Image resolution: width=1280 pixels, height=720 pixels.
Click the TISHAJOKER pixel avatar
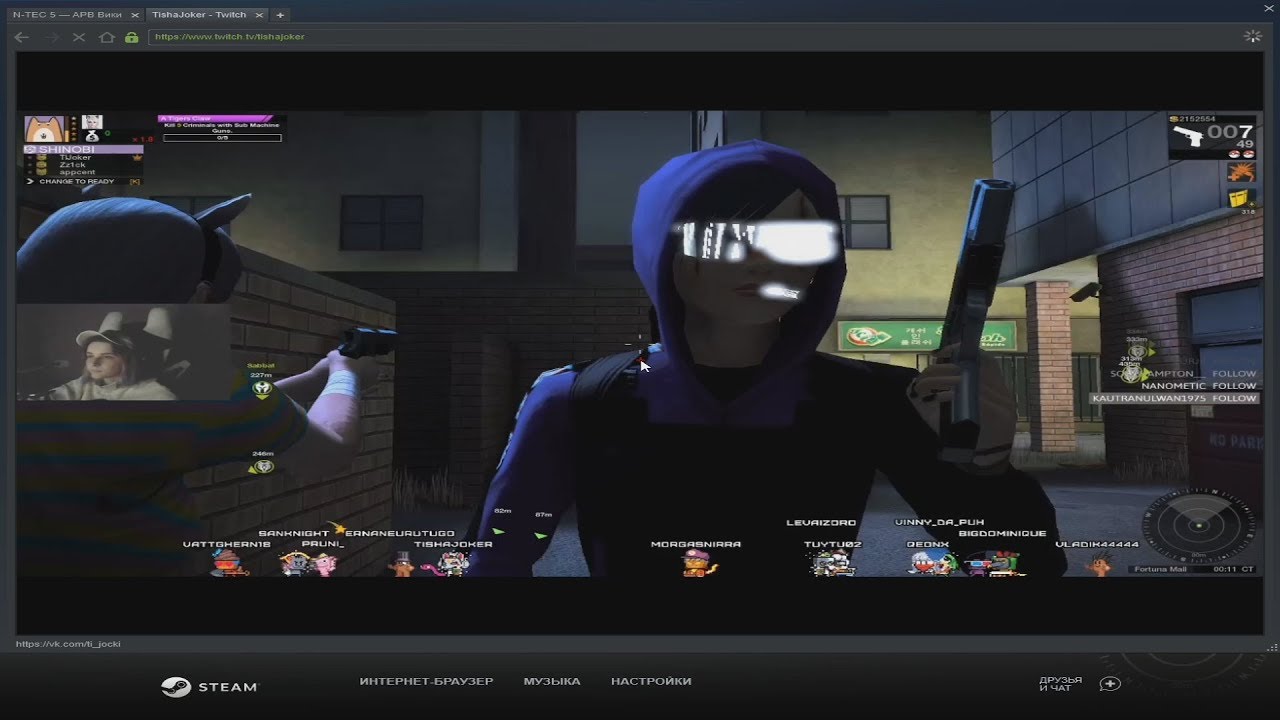452,564
